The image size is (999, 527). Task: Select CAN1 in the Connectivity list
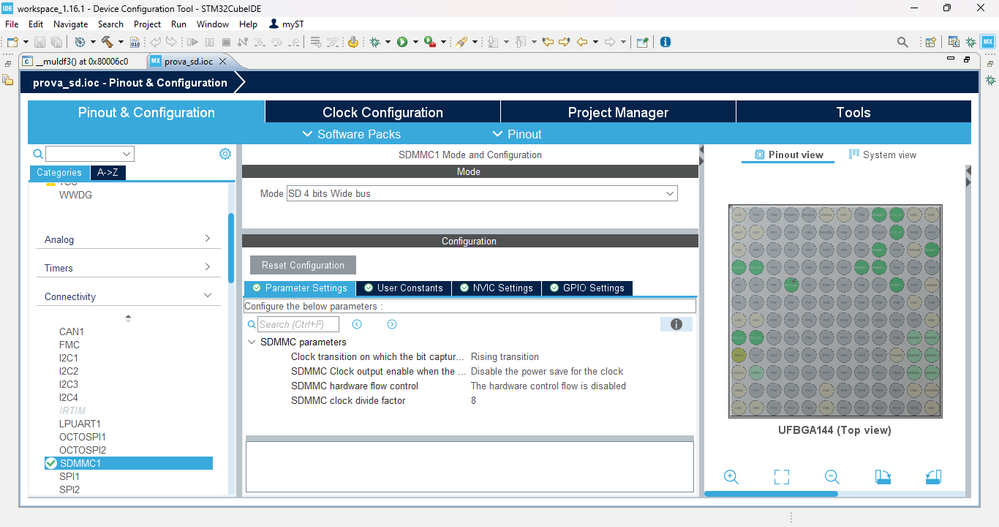point(71,331)
